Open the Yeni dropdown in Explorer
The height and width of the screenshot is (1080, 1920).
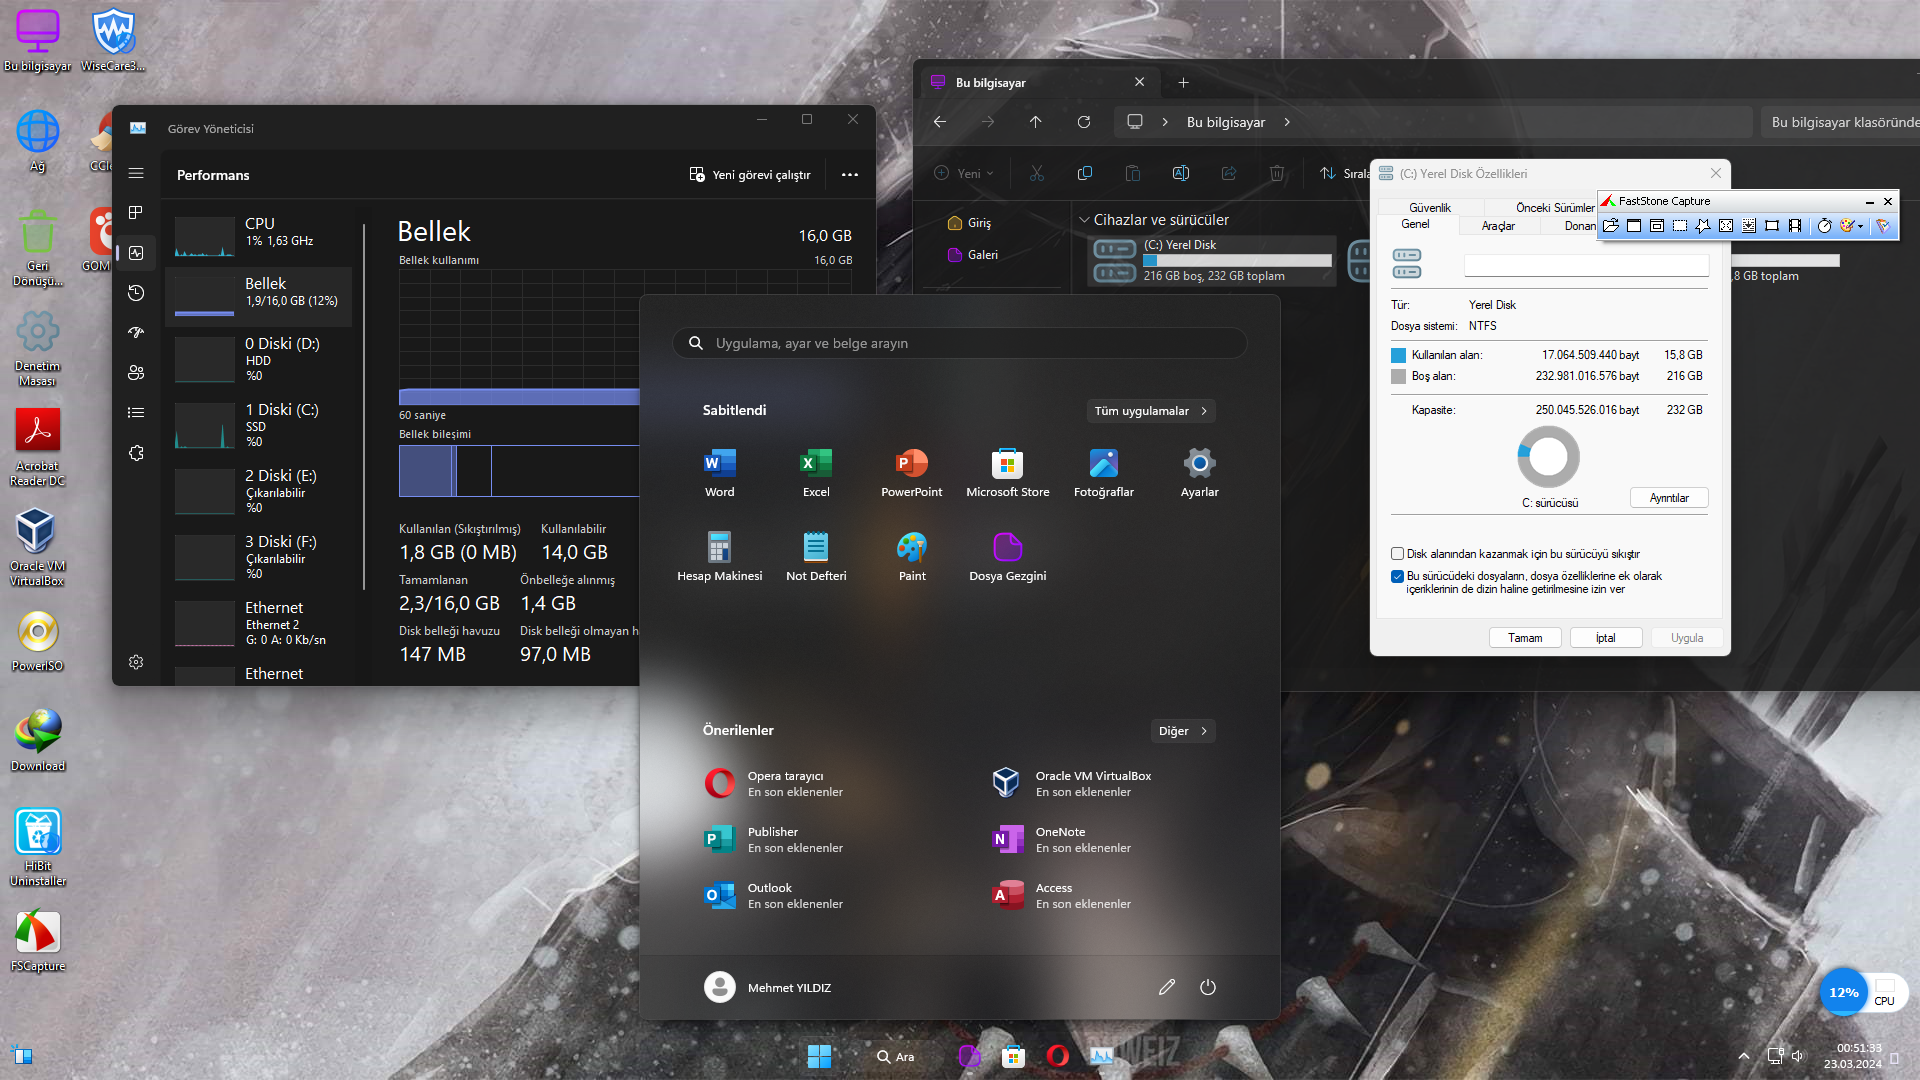pyautogui.click(x=964, y=174)
